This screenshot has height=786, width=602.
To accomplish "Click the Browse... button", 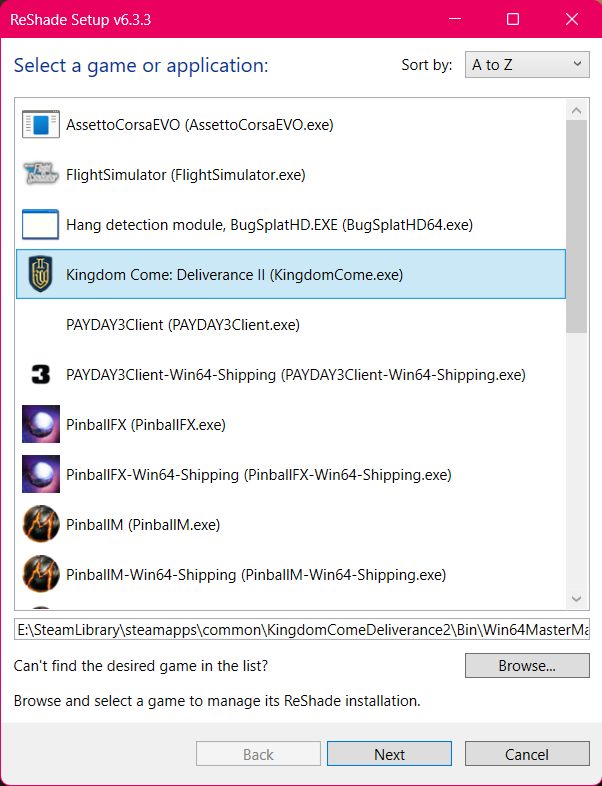I will coord(527,666).
